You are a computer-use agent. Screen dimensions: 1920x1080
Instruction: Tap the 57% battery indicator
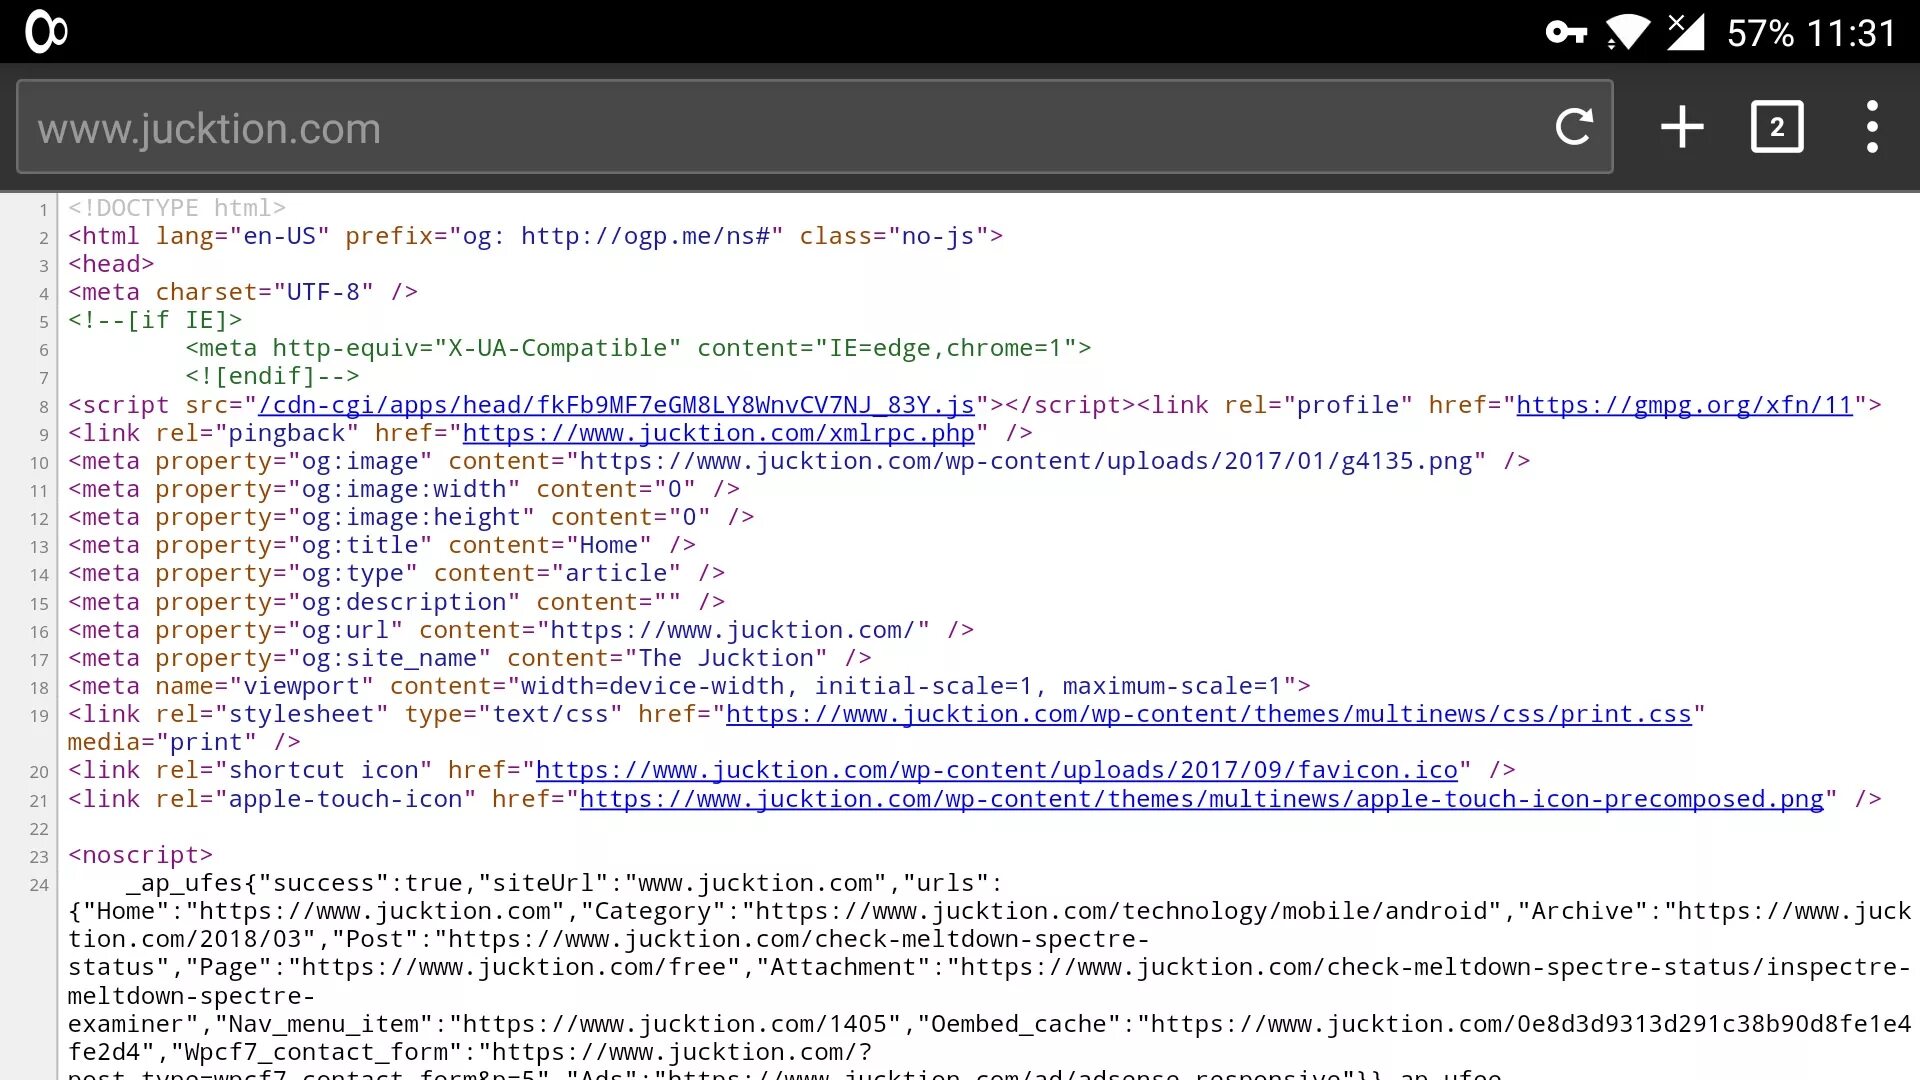(x=1760, y=34)
